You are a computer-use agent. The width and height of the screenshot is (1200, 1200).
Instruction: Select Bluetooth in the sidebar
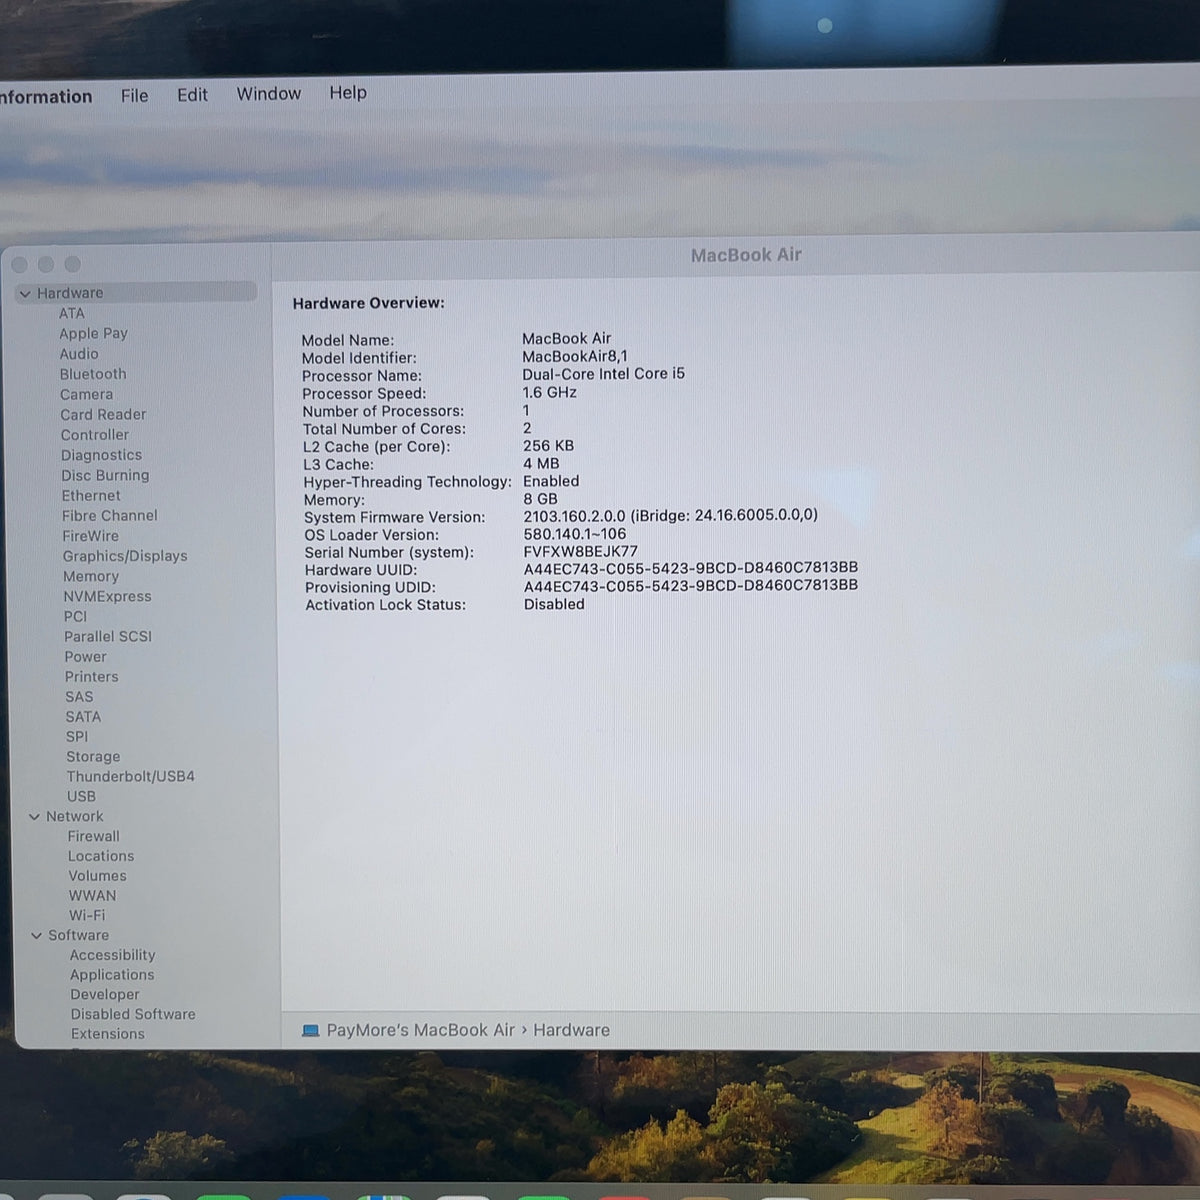pos(93,374)
